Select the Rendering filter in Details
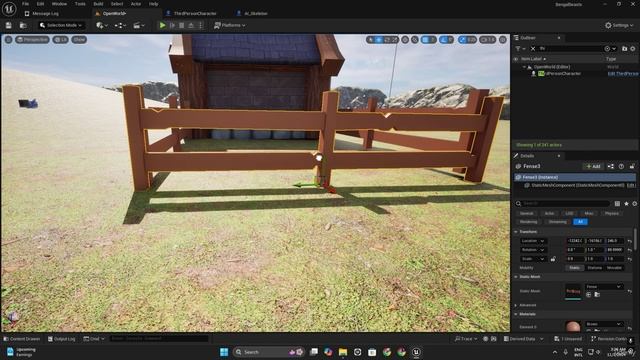Image resolution: width=640 pixels, height=360 pixels. pos(528,222)
